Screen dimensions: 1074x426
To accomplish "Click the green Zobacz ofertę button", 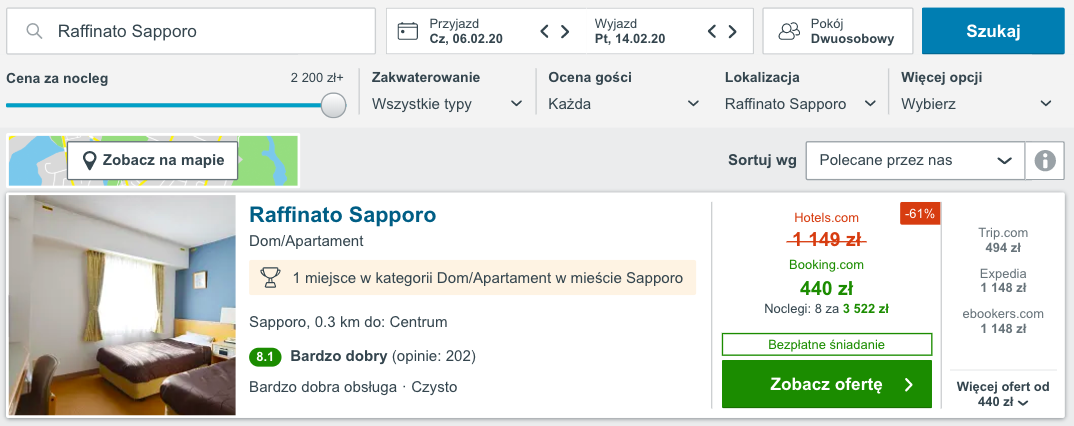I will [826, 385].
